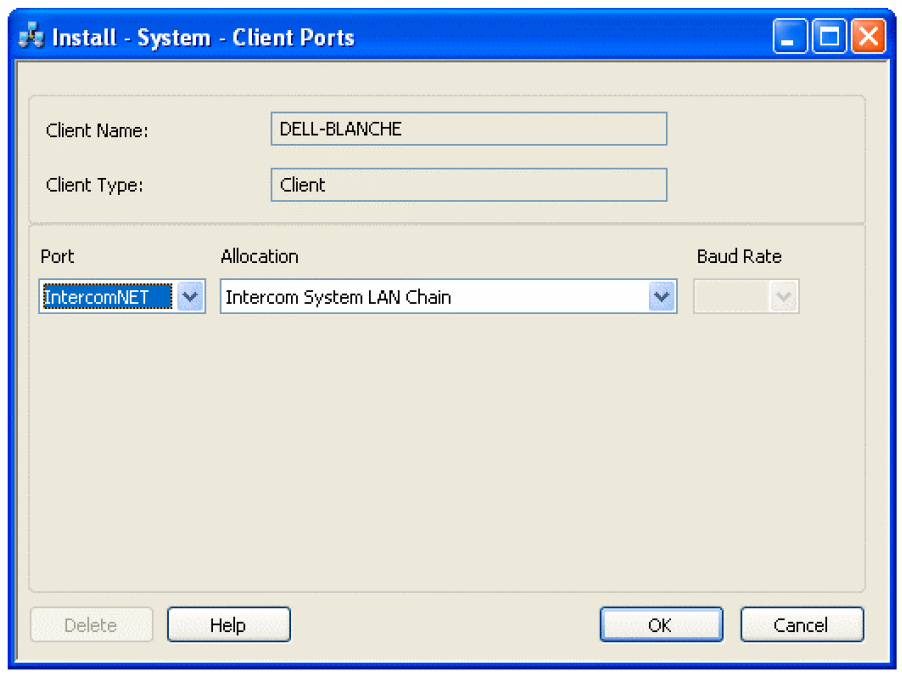Open the disabled Baud Rate dropdown

coord(785,297)
